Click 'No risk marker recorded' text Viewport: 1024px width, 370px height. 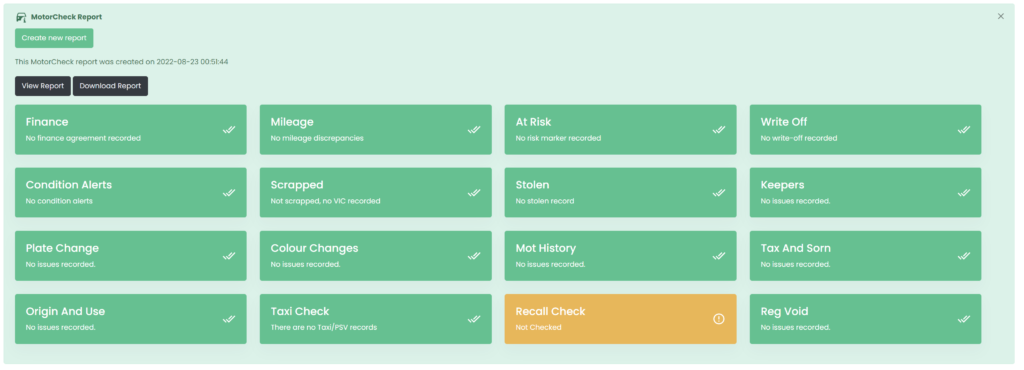(x=558, y=138)
